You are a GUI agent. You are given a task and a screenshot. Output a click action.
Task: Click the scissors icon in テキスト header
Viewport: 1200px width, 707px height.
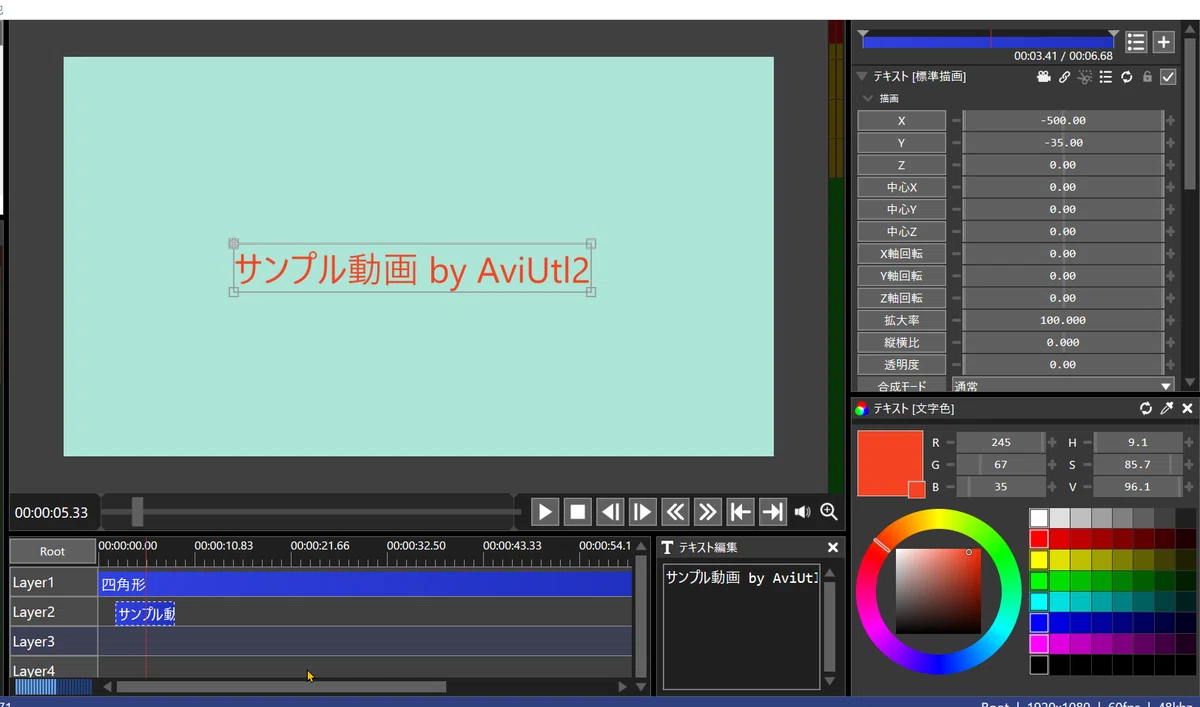click(x=1085, y=77)
